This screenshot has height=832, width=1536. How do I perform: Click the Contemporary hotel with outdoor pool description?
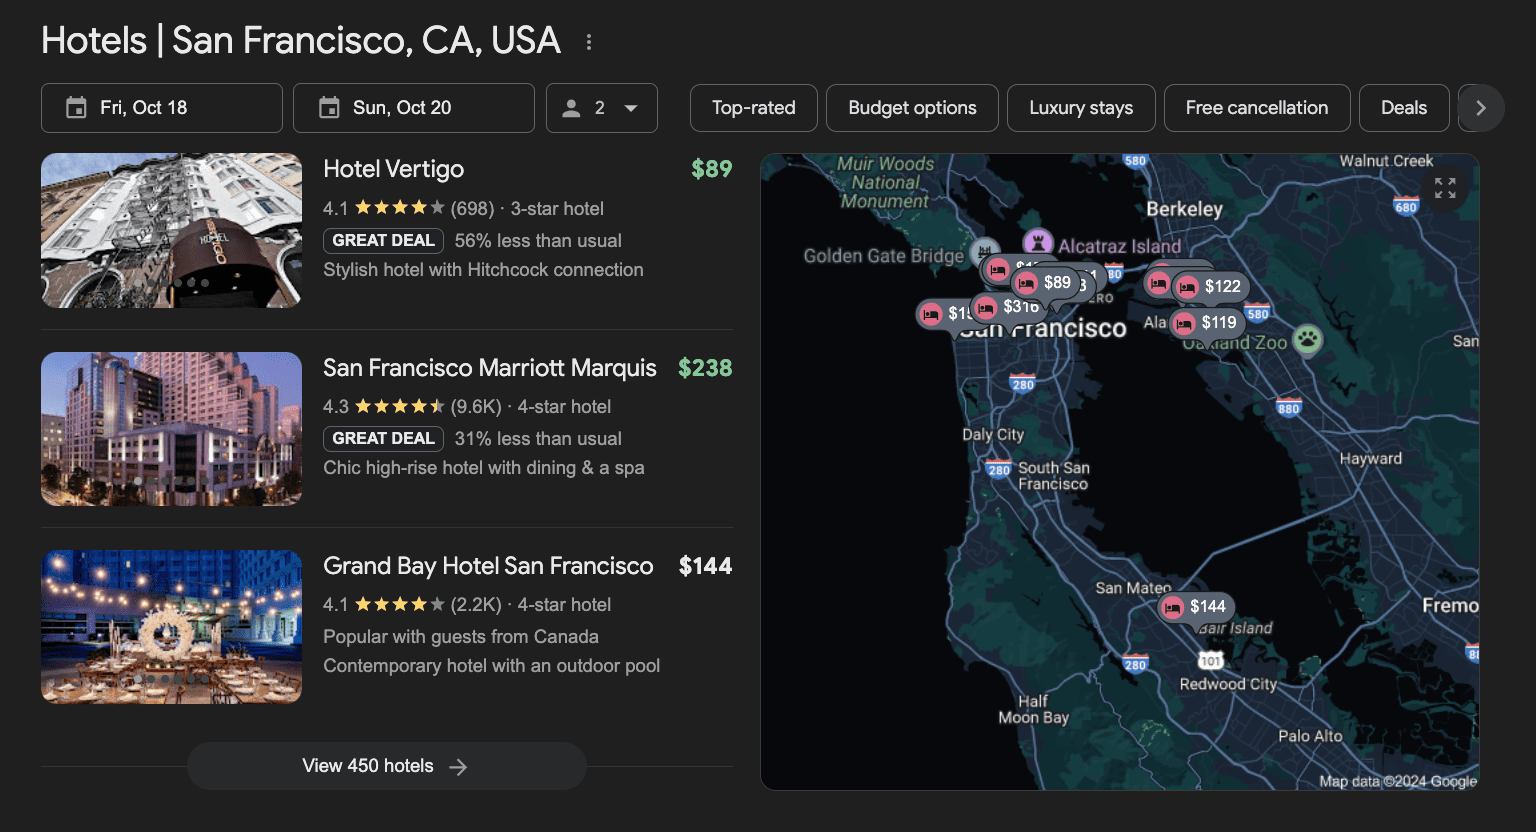(491, 666)
